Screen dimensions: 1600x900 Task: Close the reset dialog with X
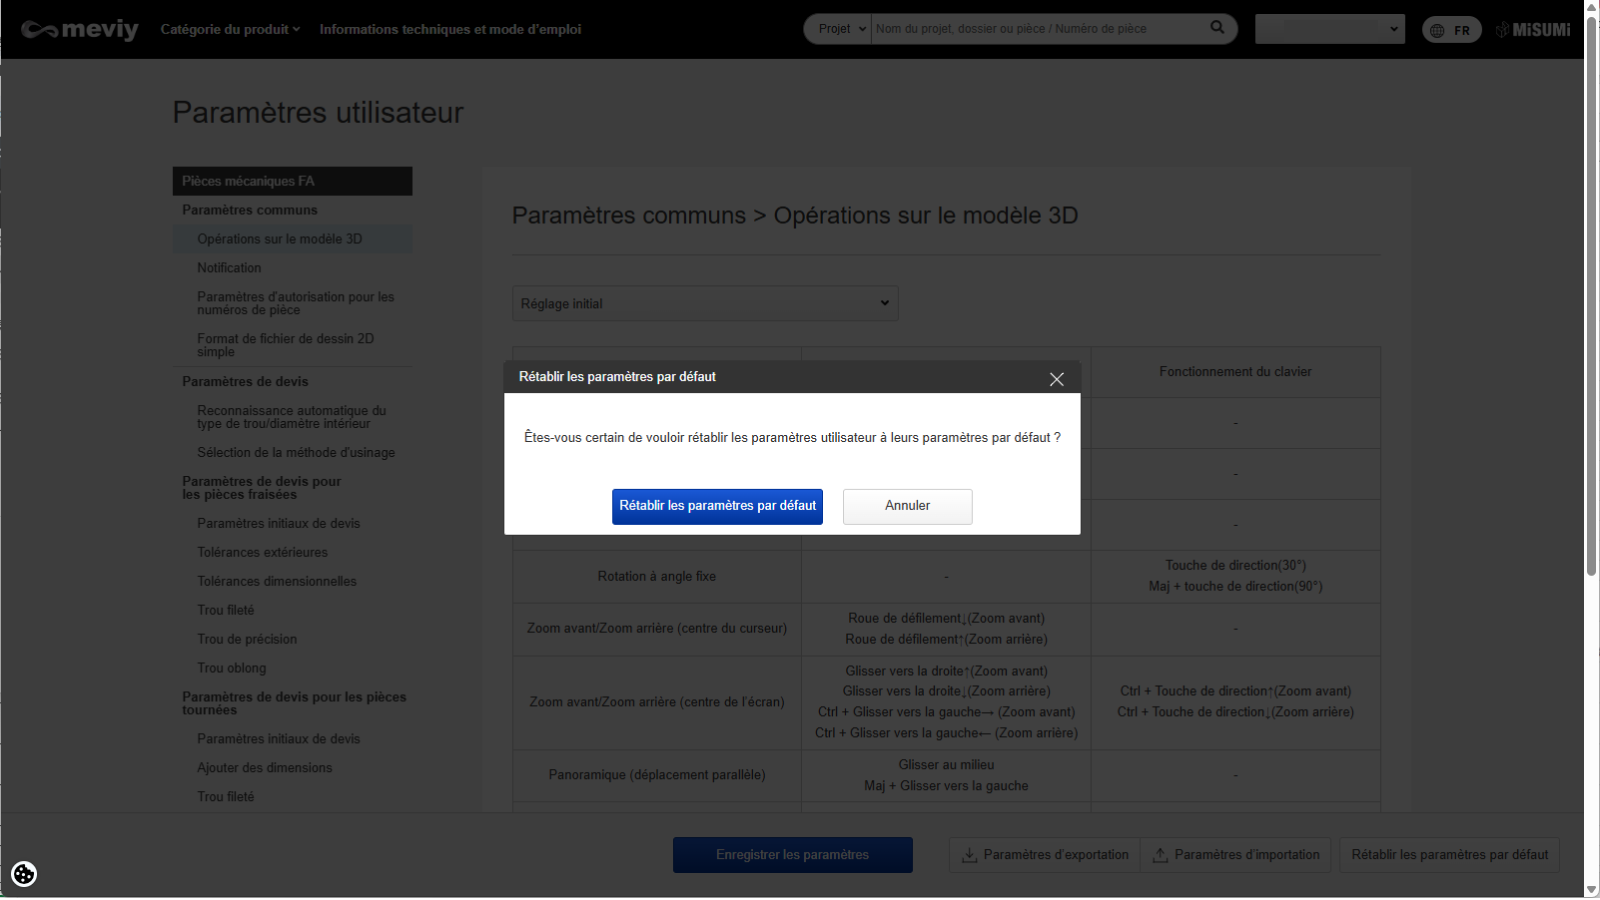[x=1056, y=379]
